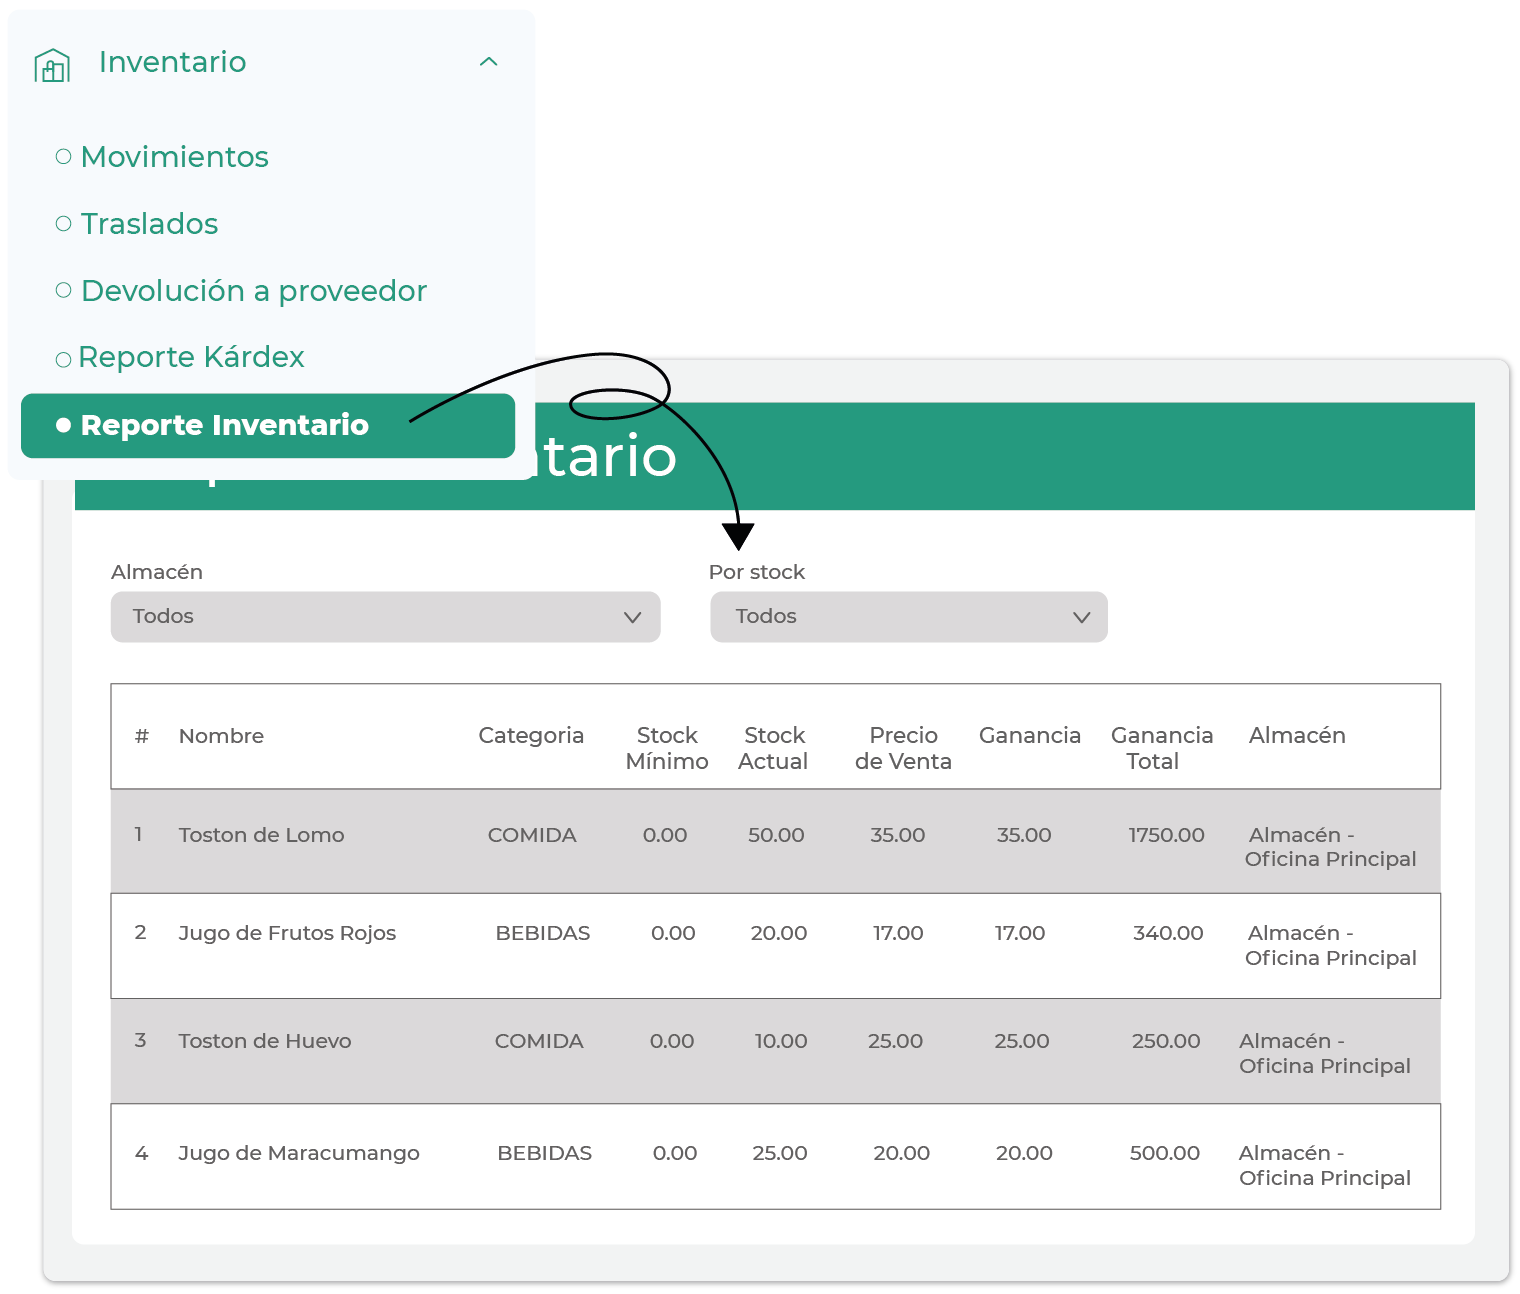Screen dimensions: 1520x1294
Task: Click the Jugo de Frutos Rojos product name
Action: point(287,933)
